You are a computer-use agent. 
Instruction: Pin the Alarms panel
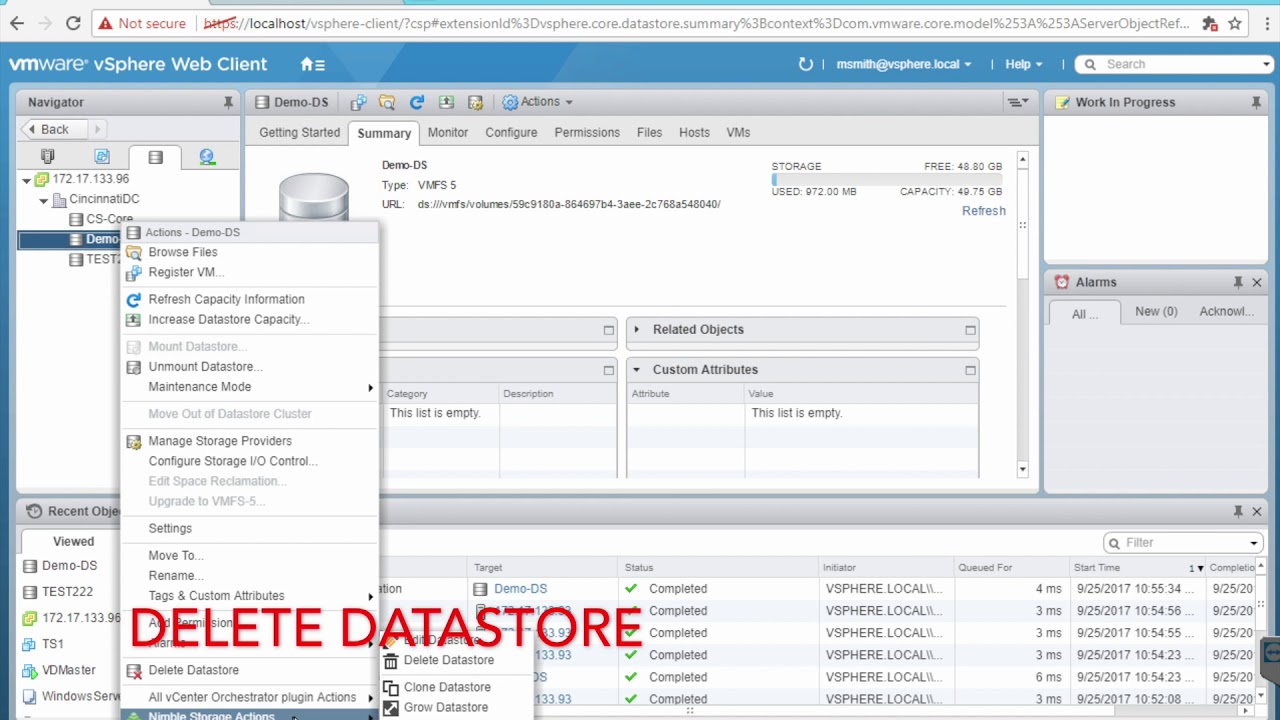(1238, 282)
